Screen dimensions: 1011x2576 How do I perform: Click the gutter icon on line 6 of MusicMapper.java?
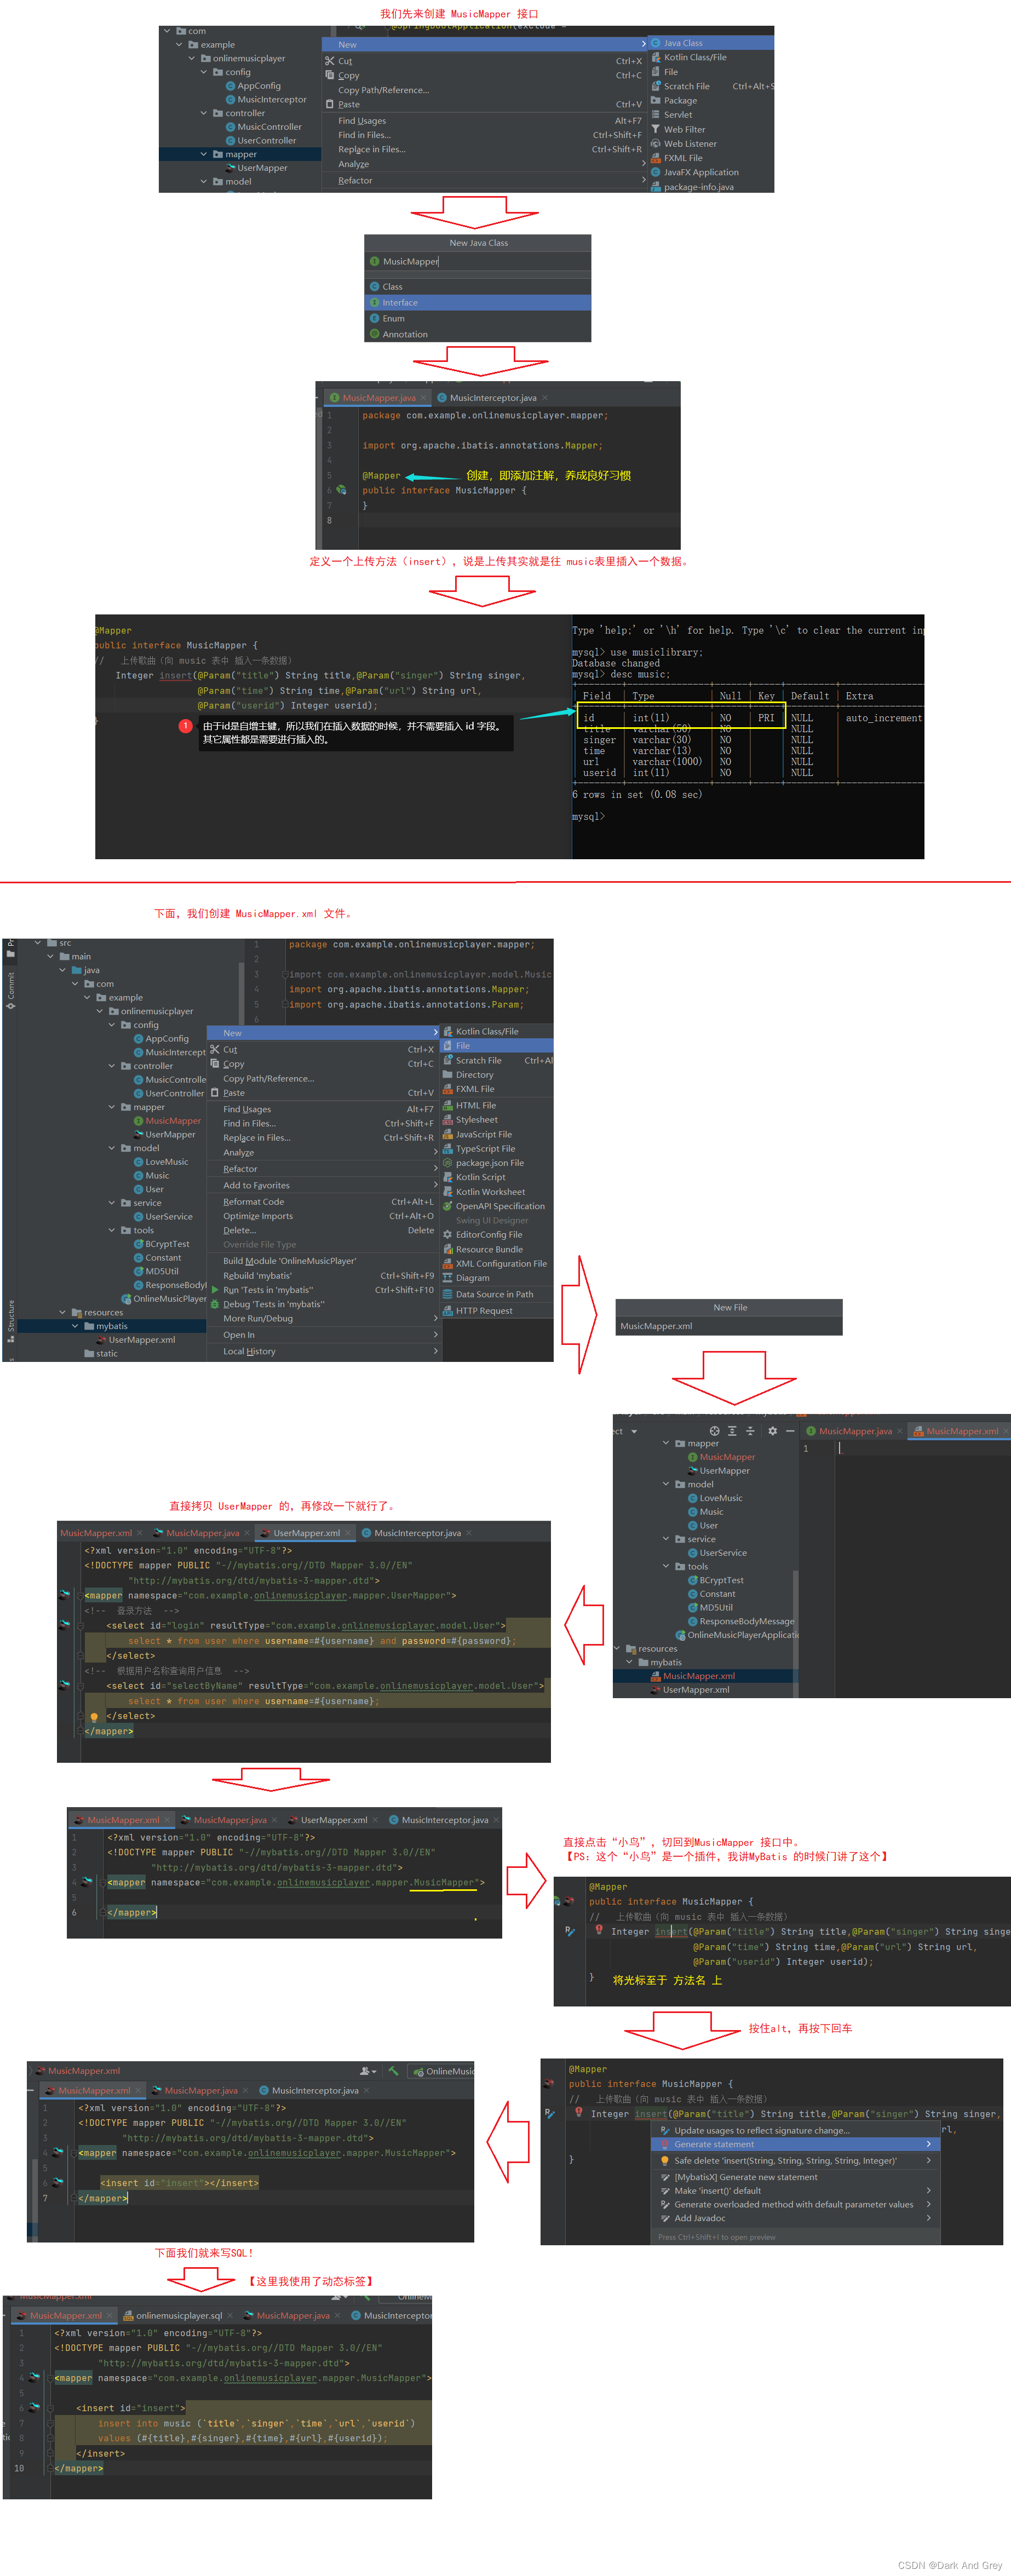[x=341, y=490]
